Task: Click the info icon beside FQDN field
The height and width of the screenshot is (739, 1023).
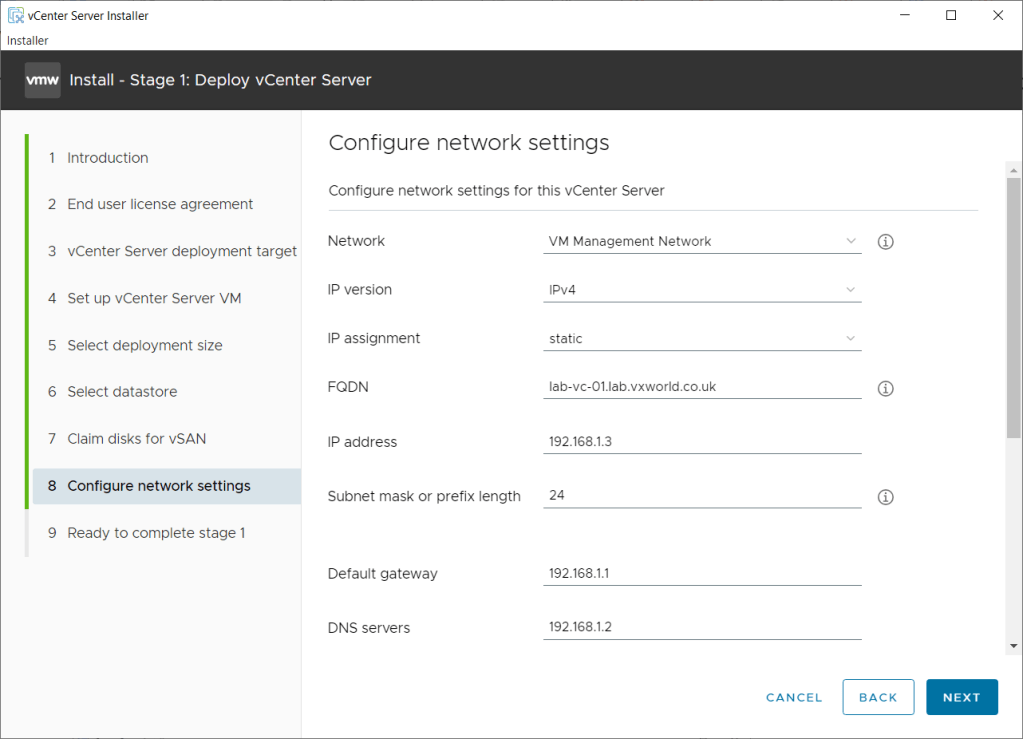Action: pyautogui.click(x=885, y=389)
